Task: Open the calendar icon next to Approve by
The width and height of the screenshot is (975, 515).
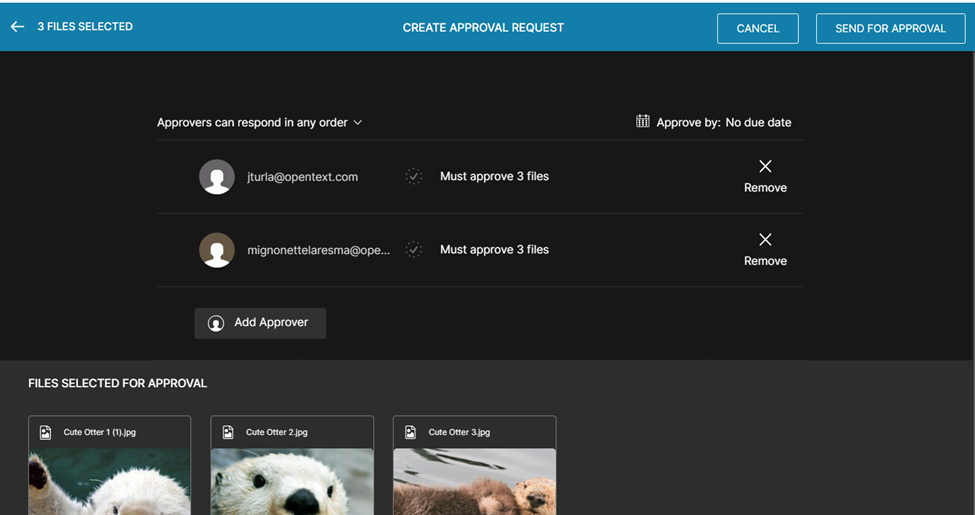Action: pyautogui.click(x=642, y=121)
